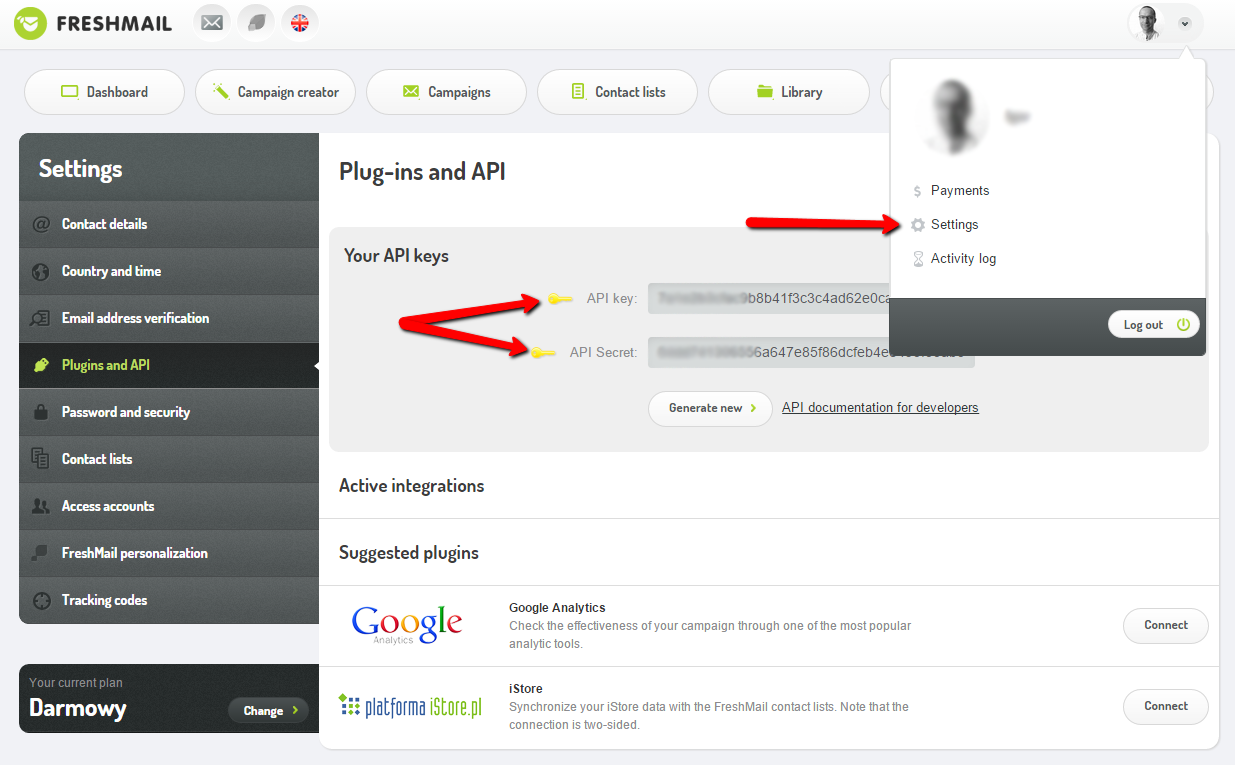
Task: Click the globe icon beside Country and time
Action: pos(41,271)
